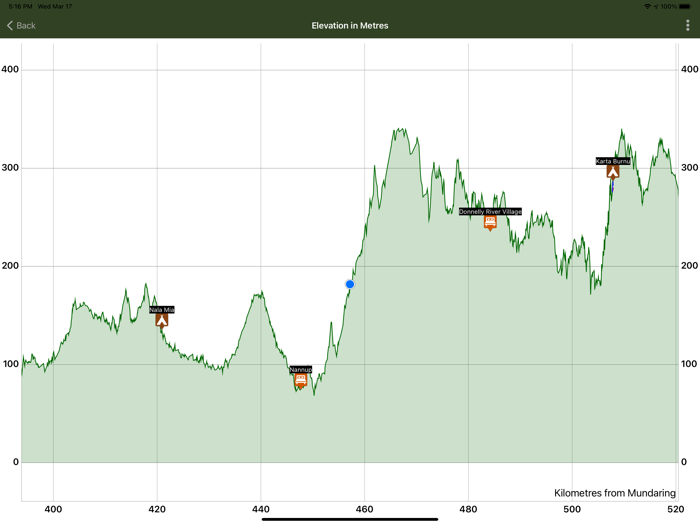Click the Karta Burnu label
The image size is (700, 525).
point(613,161)
